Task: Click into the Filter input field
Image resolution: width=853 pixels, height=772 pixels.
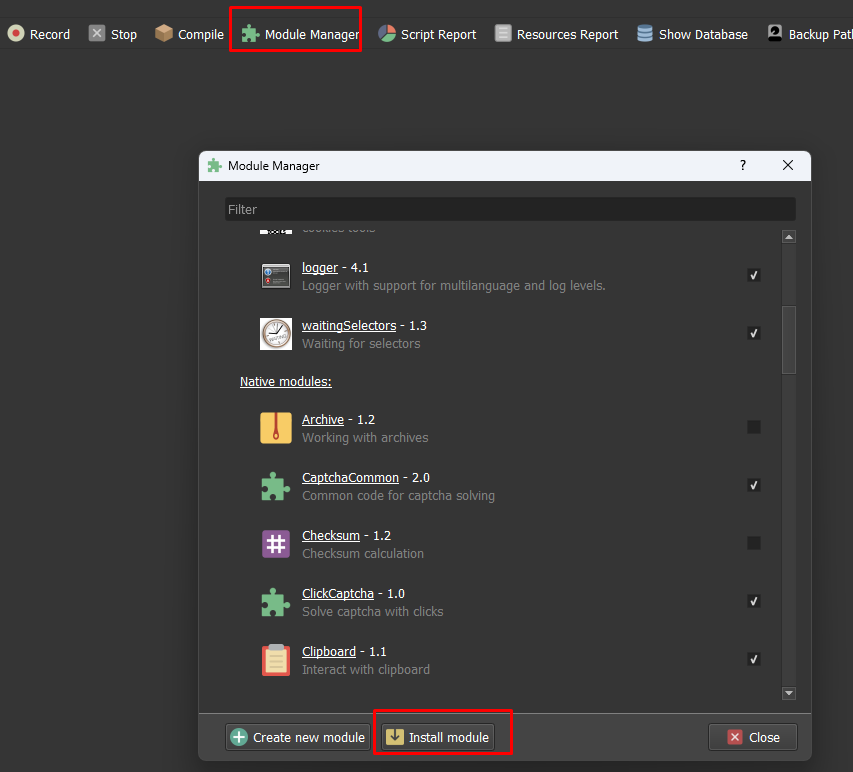Action: 510,209
